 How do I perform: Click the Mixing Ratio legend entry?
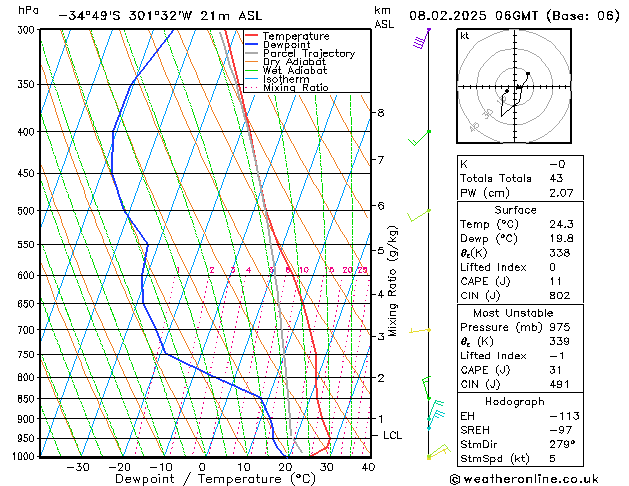tap(295, 88)
